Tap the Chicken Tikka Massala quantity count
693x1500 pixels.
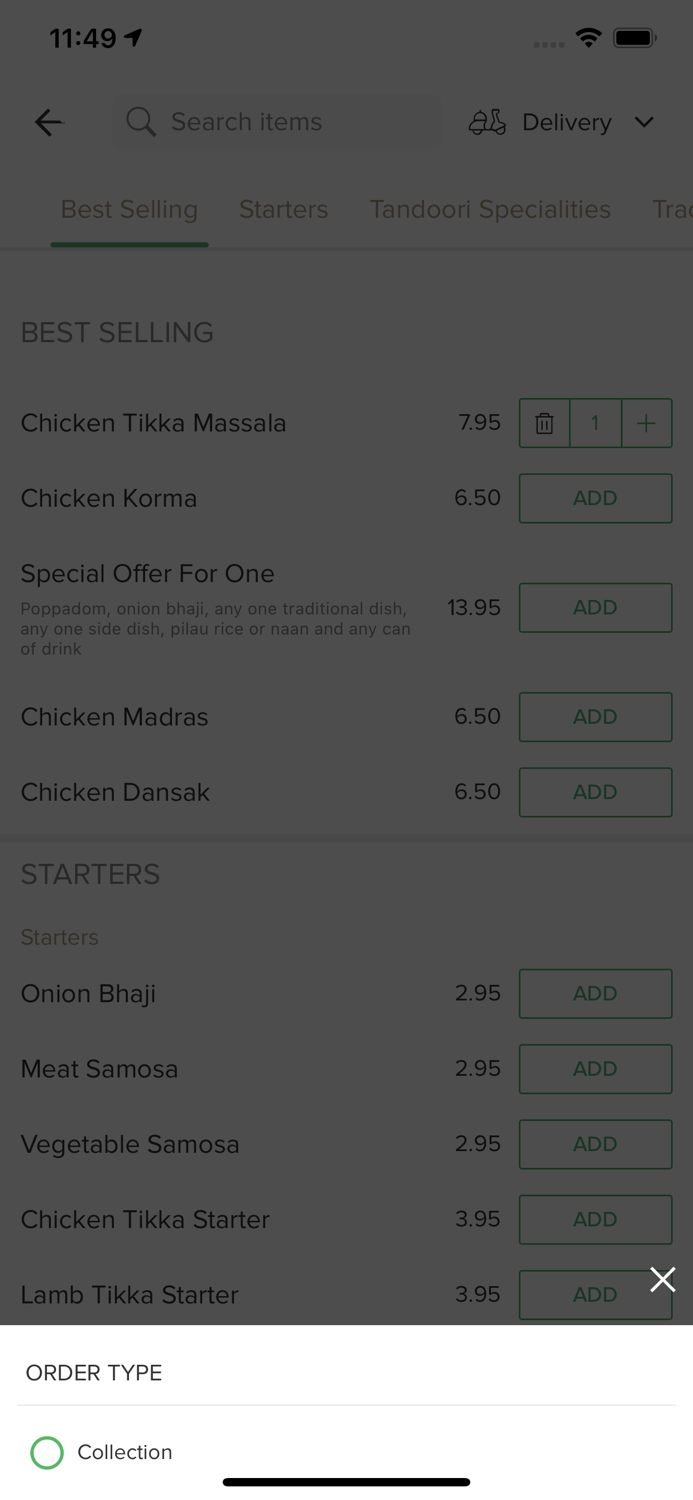point(595,423)
